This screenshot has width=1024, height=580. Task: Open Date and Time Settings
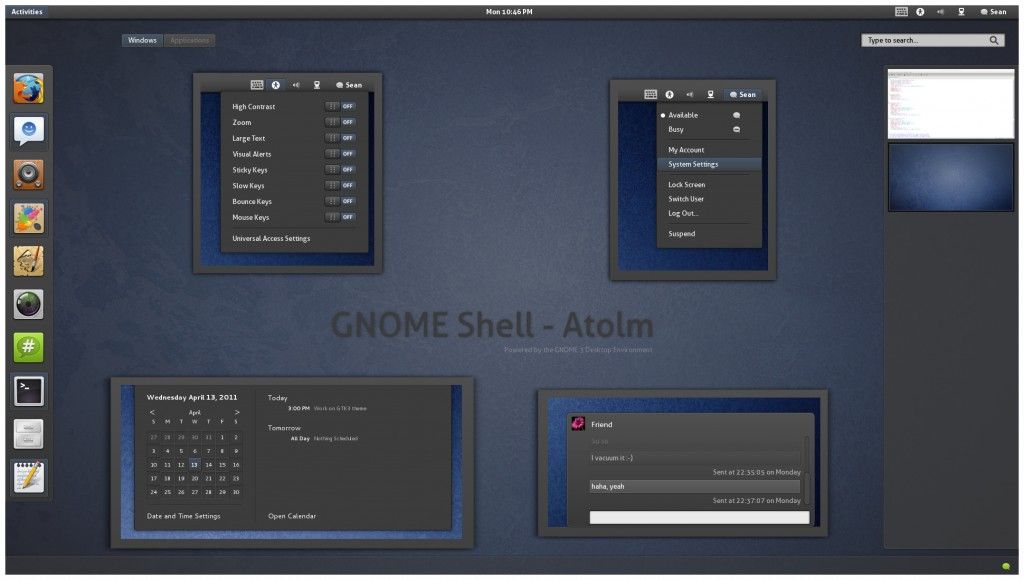(x=184, y=516)
